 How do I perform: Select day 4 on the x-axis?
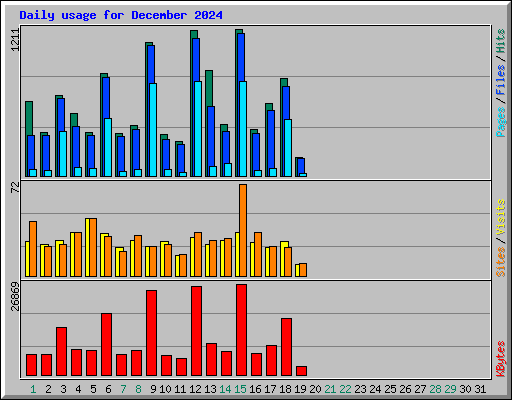[x=78, y=389]
